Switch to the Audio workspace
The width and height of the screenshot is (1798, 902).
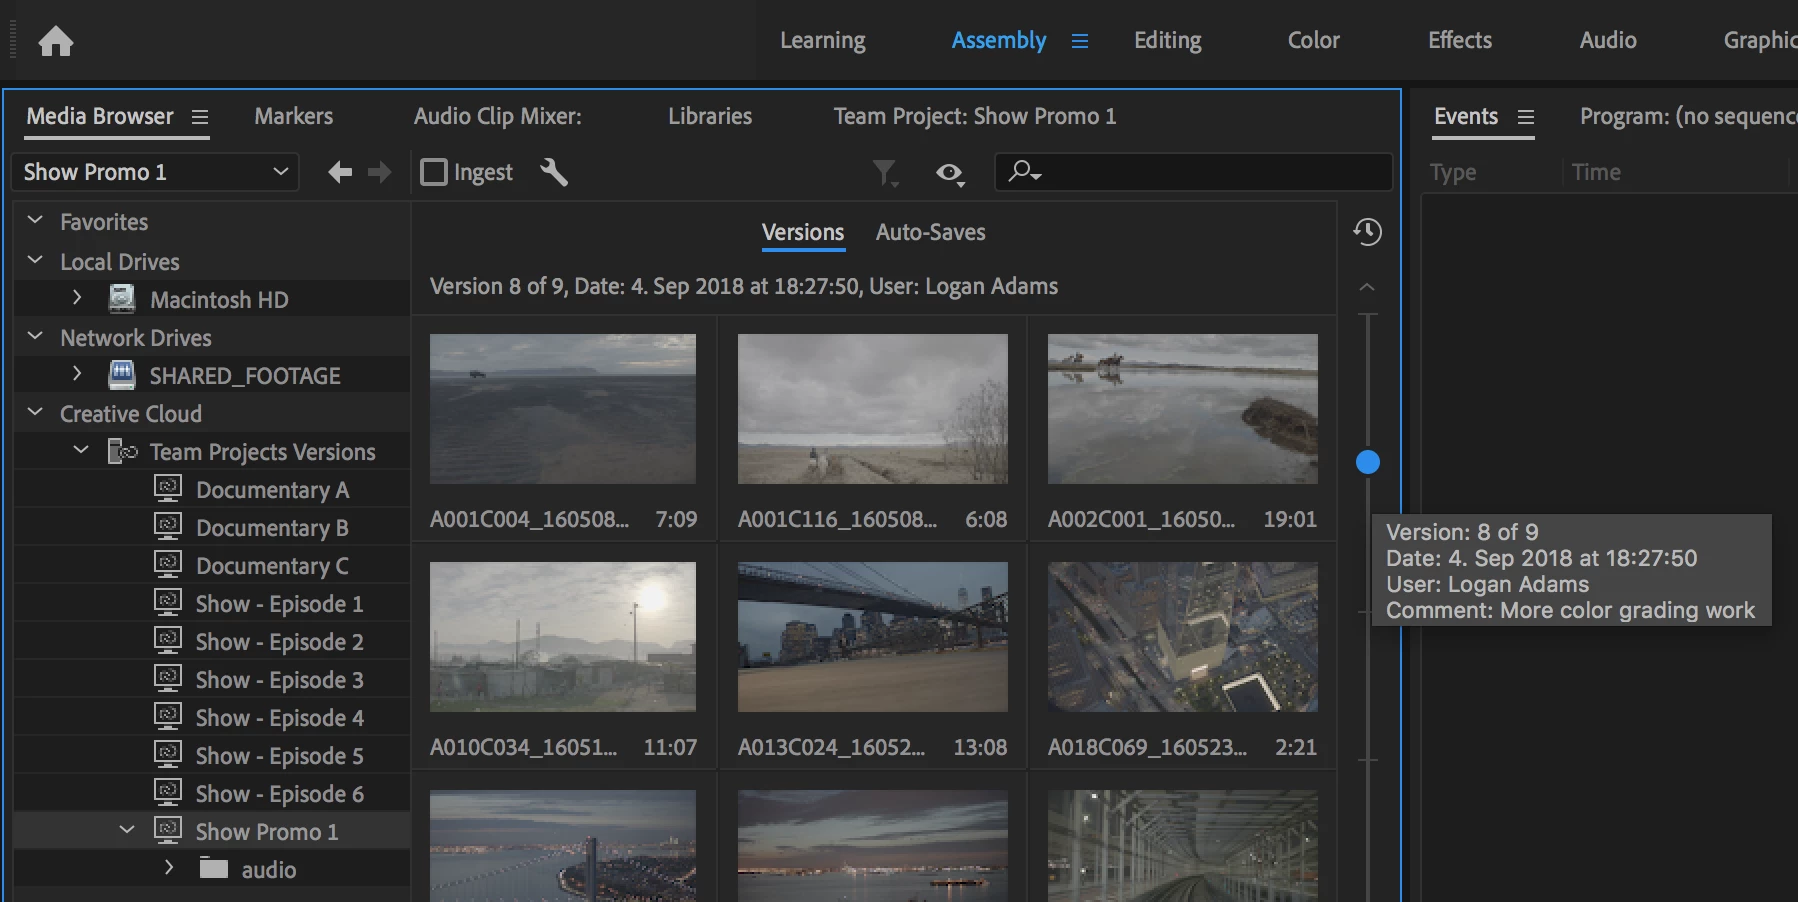1608,41
